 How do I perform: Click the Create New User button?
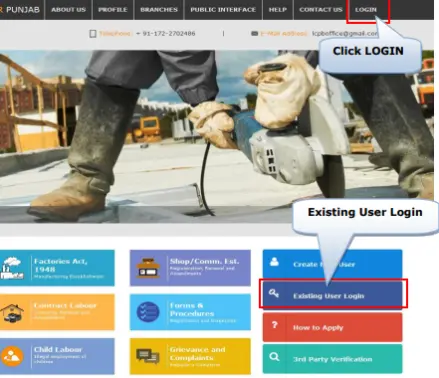(332, 264)
